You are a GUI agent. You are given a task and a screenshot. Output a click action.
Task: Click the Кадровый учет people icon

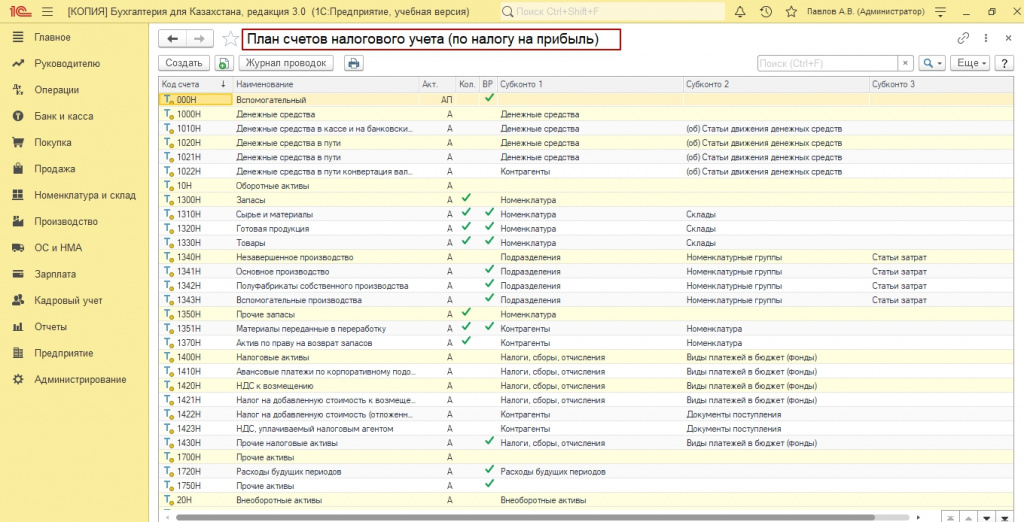click(18, 301)
